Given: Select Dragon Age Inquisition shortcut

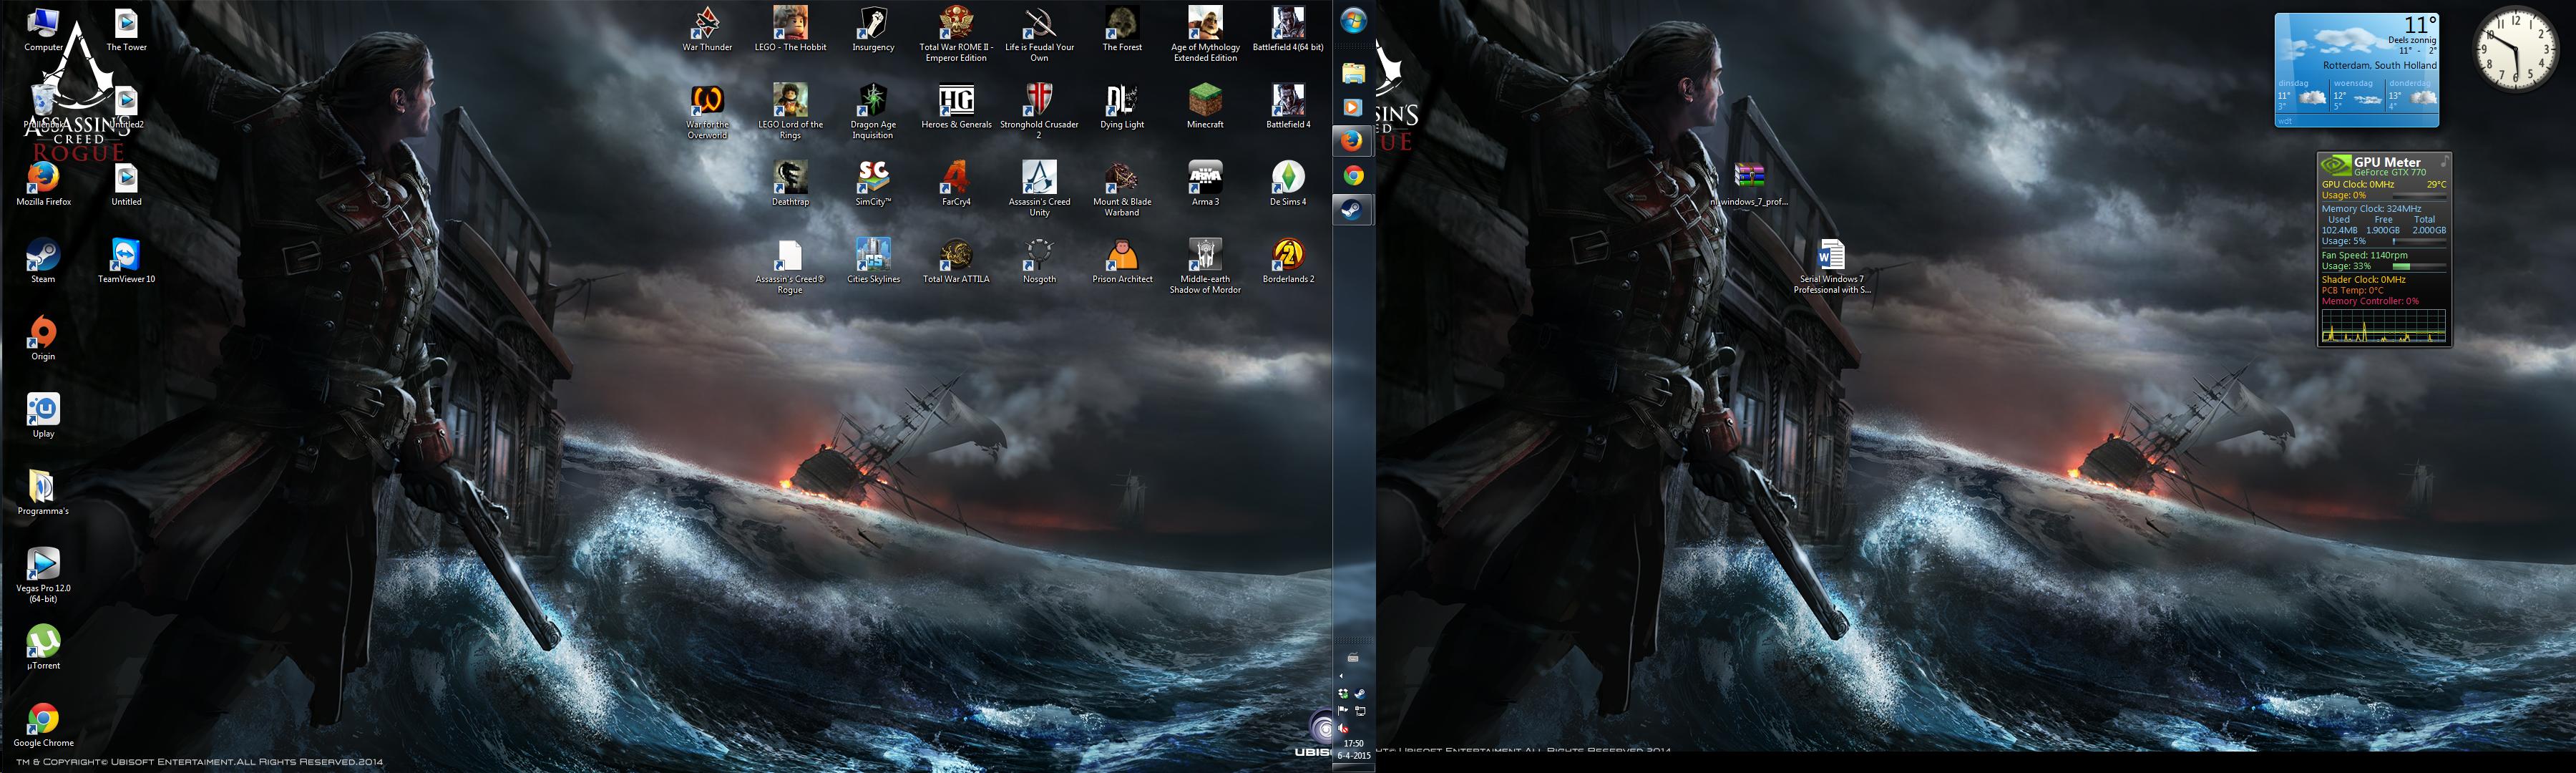Looking at the screenshot, I should [x=873, y=112].
